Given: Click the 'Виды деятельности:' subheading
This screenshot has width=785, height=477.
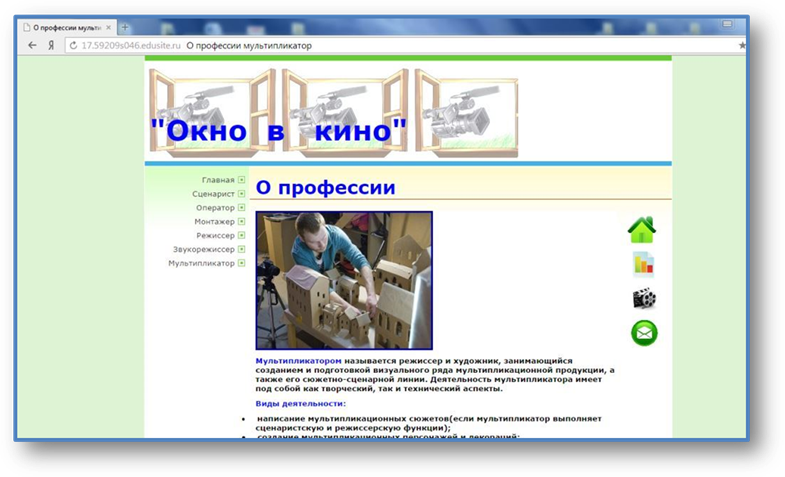Looking at the screenshot, I should (300, 403).
